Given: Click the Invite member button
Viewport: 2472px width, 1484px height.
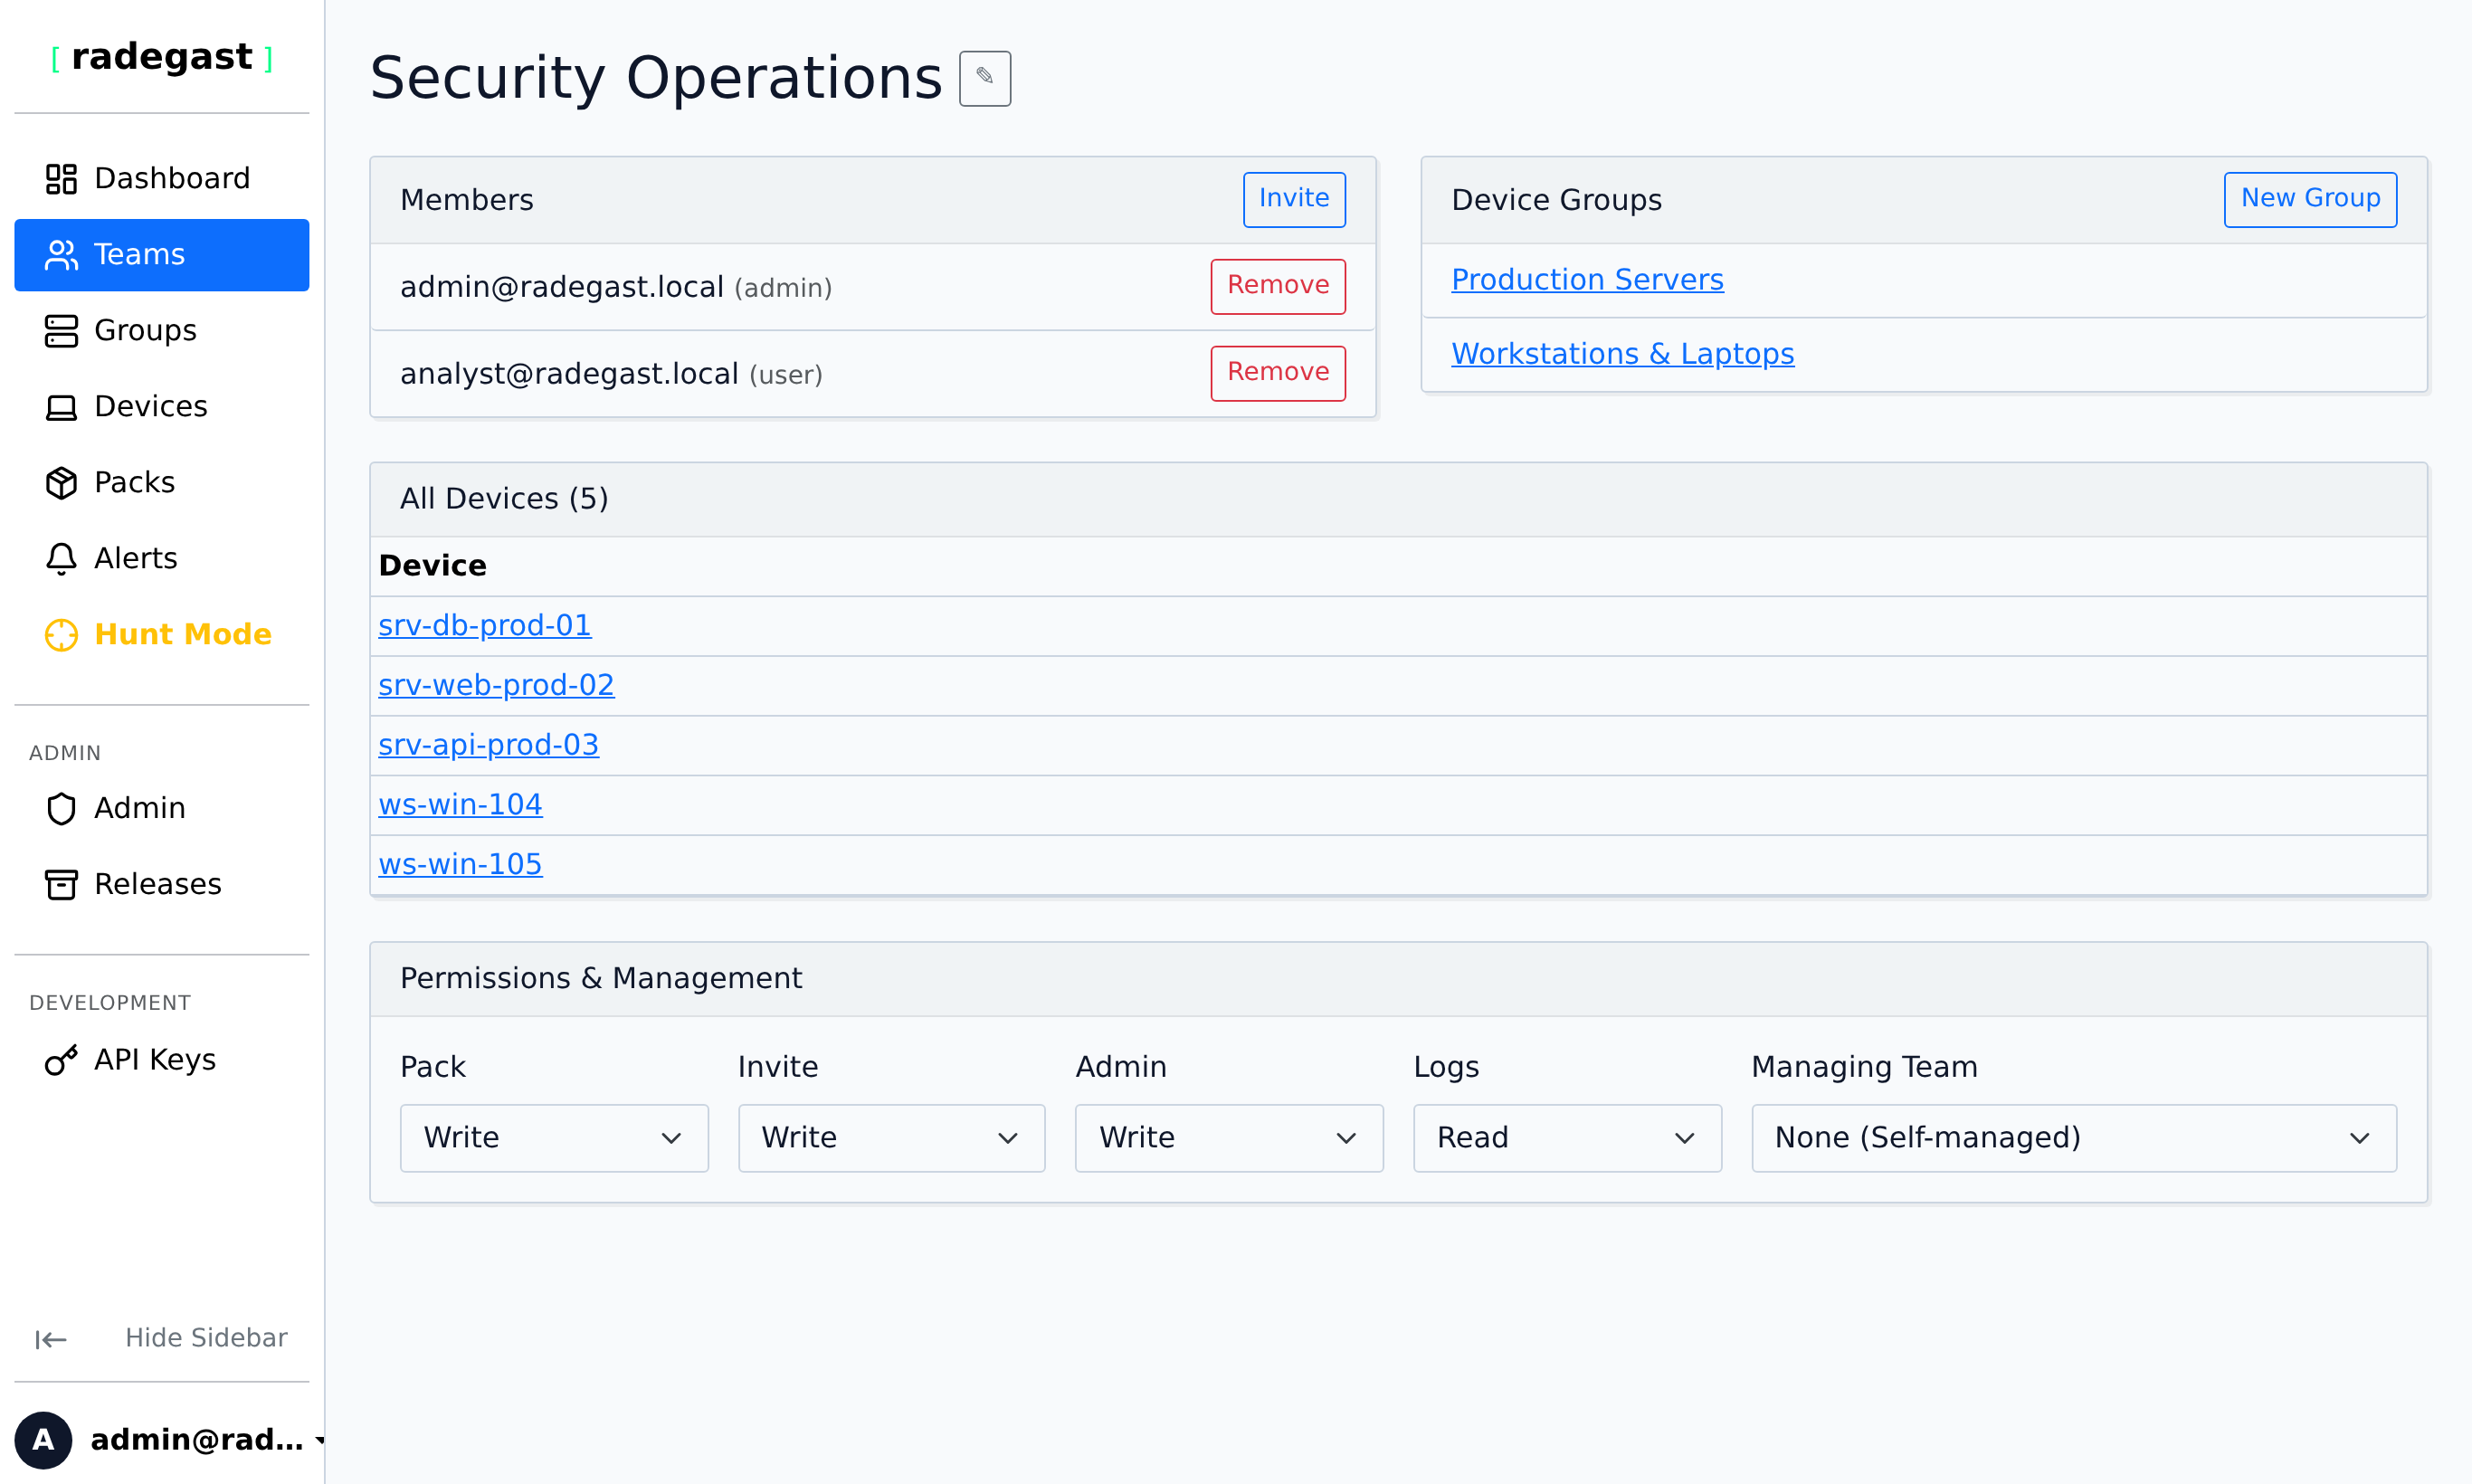Looking at the screenshot, I should (x=1294, y=199).
